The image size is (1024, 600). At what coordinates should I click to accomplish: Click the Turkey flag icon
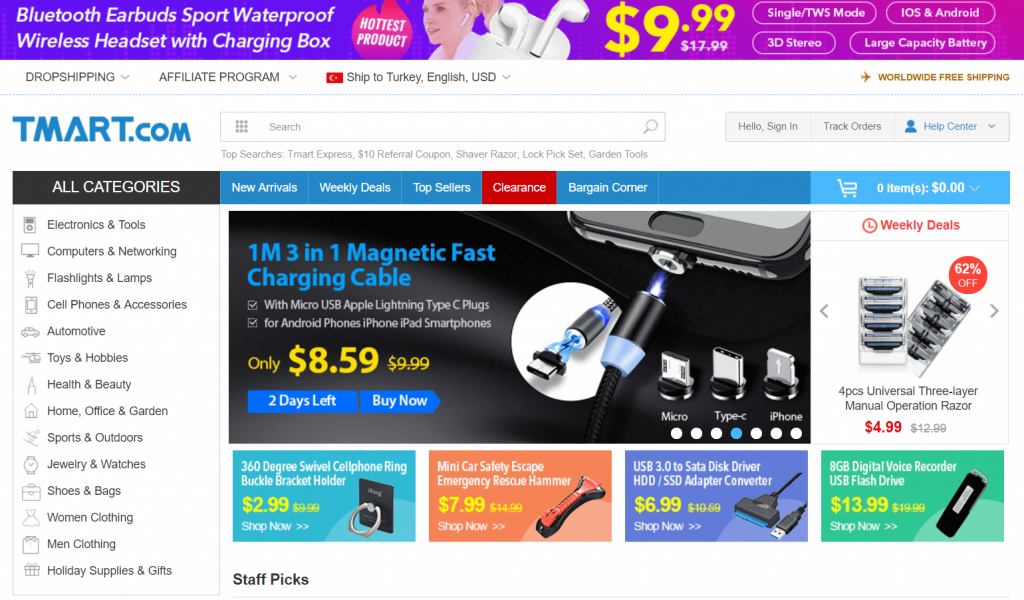(334, 78)
